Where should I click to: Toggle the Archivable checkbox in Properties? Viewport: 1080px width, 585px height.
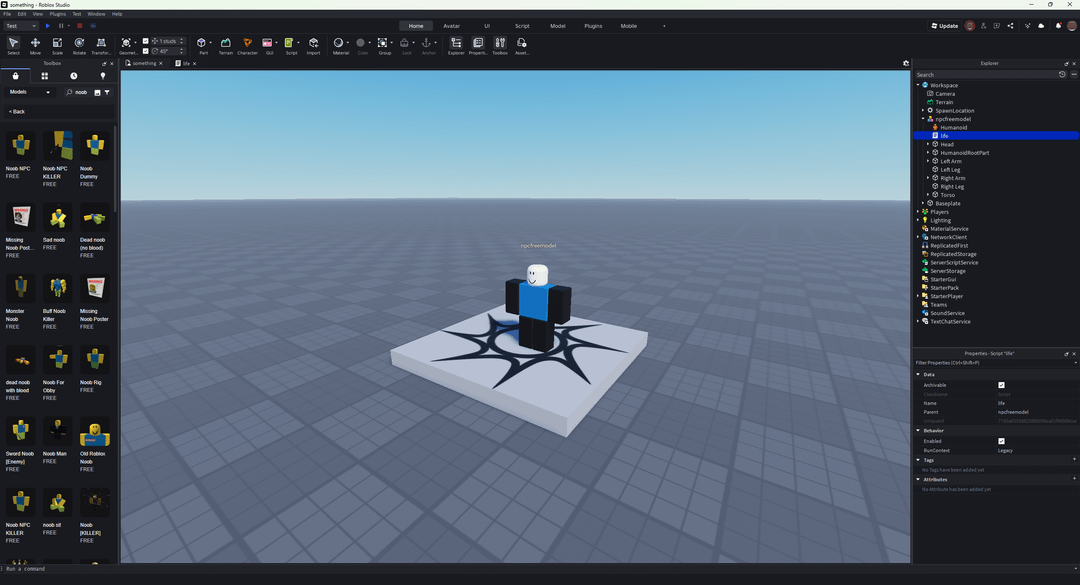click(x=1001, y=385)
